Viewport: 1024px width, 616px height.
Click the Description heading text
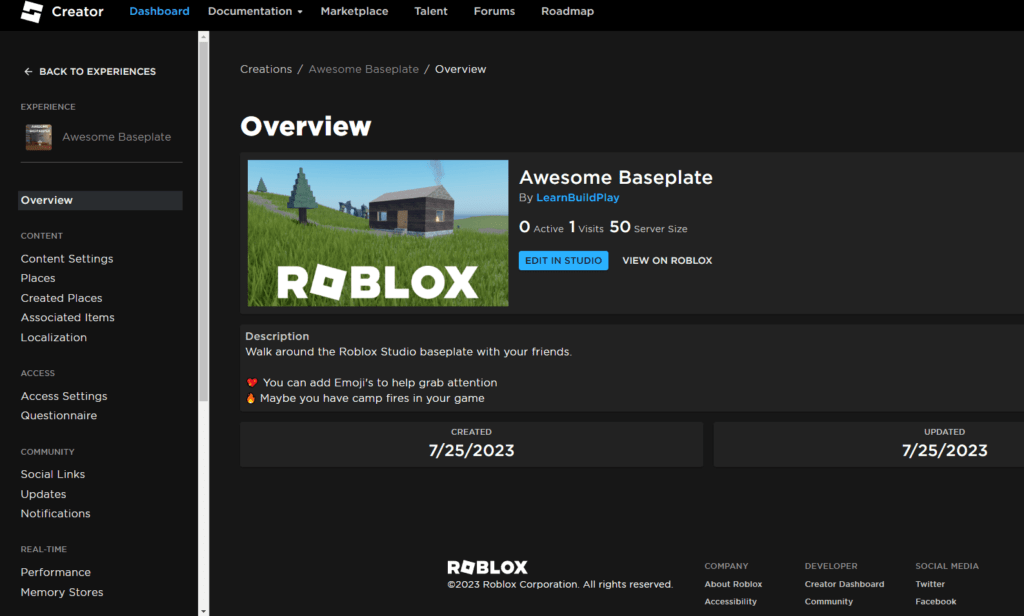[277, 336]
